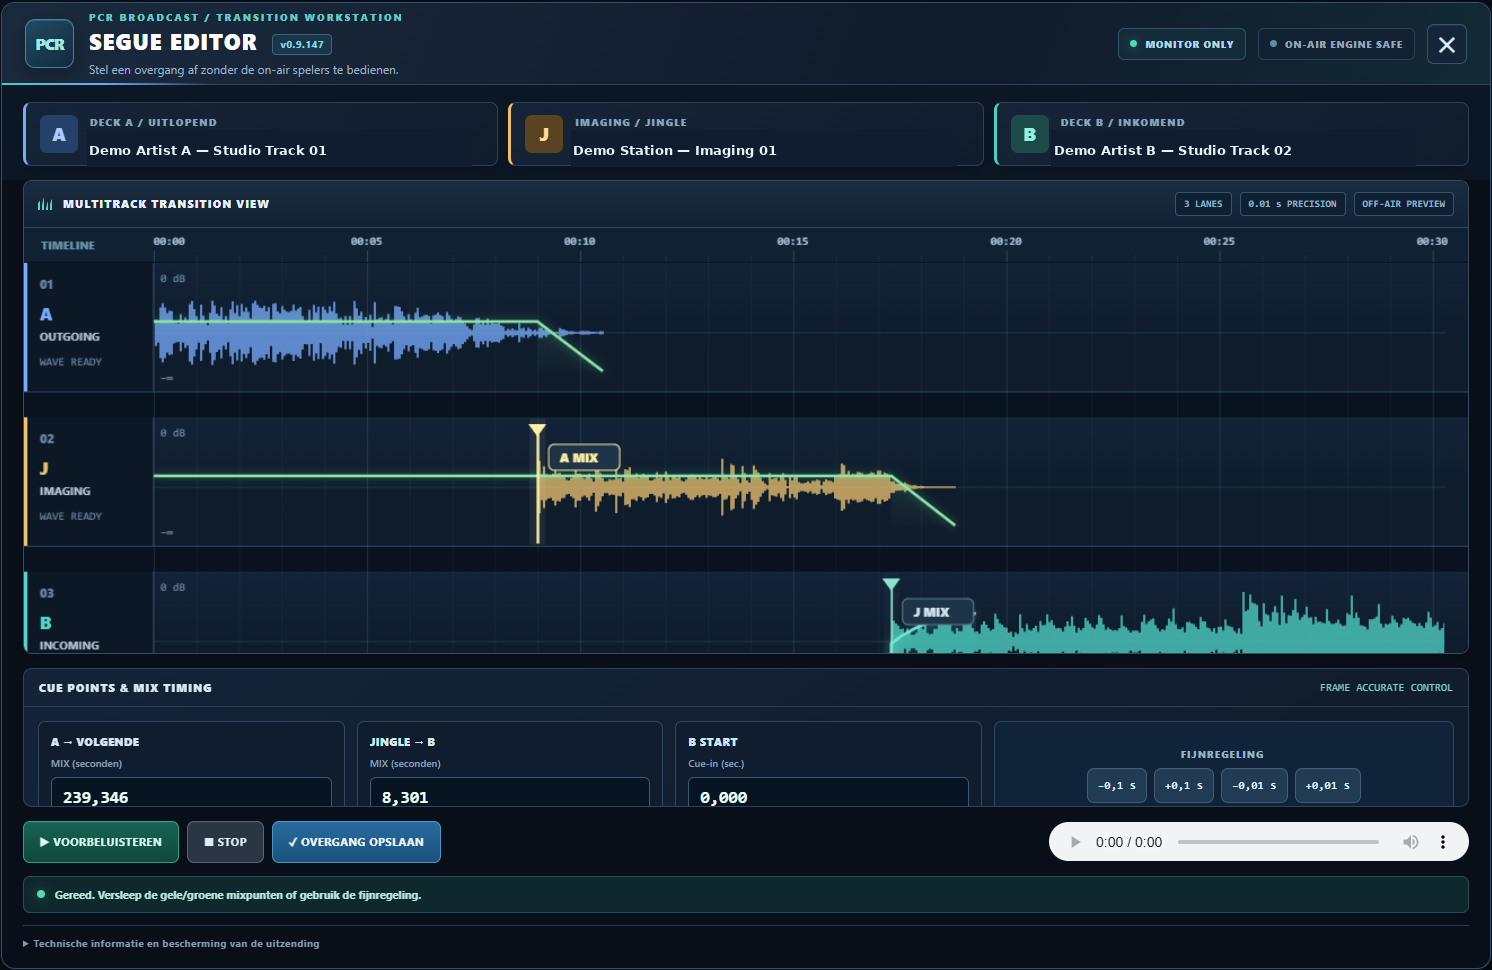Close the Segue Editor with the X button
The image size is (1492, 970).
pyautogui.click(x=1446, y=44)
